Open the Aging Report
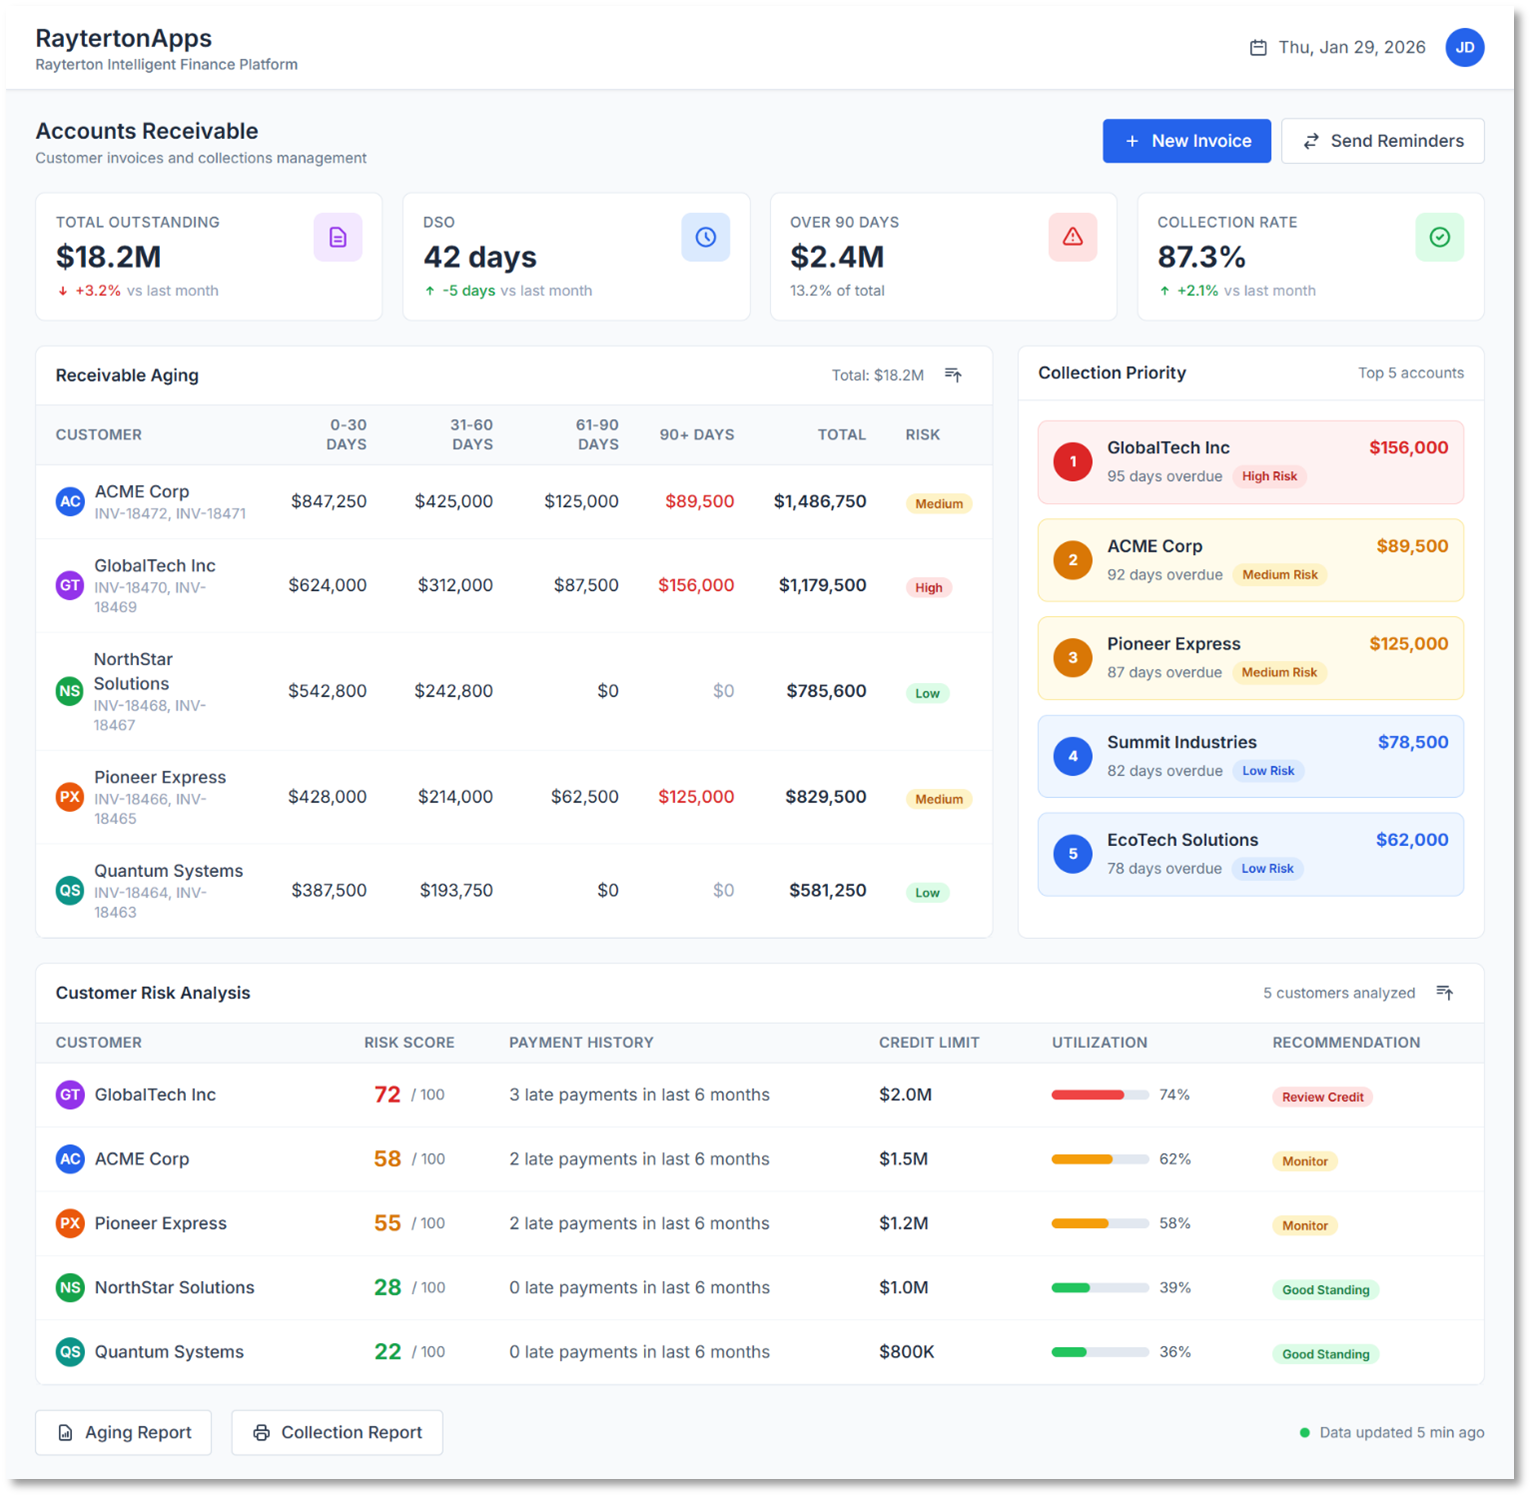 point(123,1432)
